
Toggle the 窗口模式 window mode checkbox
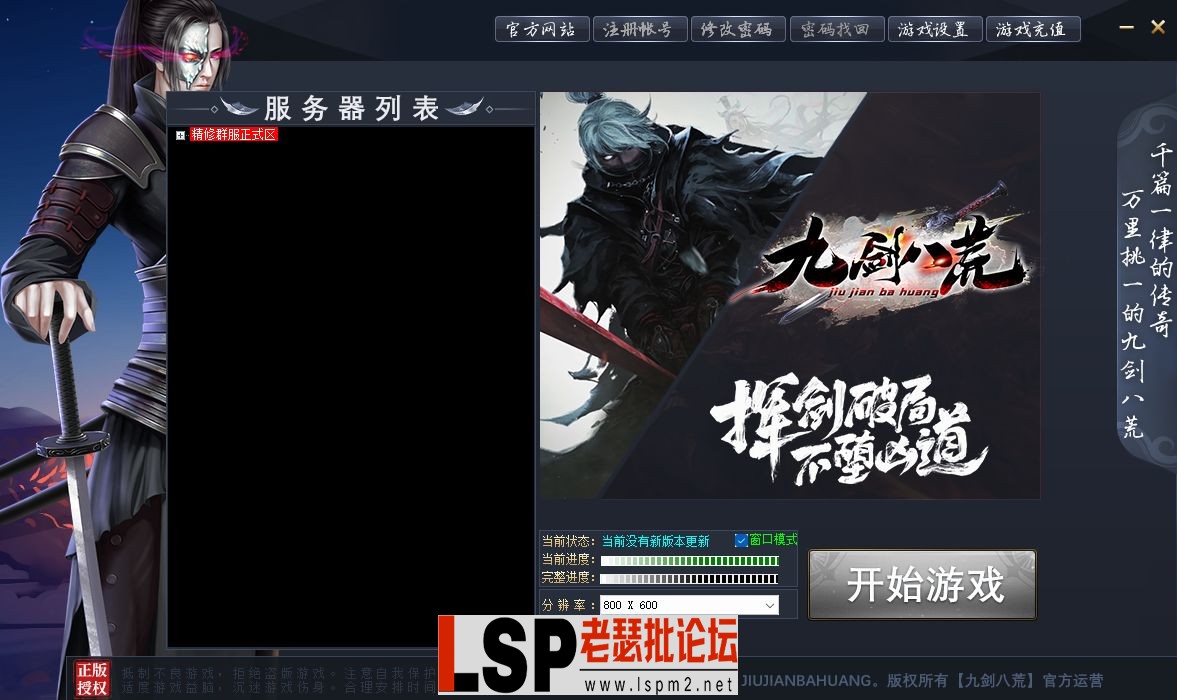[x=741, y=540]
